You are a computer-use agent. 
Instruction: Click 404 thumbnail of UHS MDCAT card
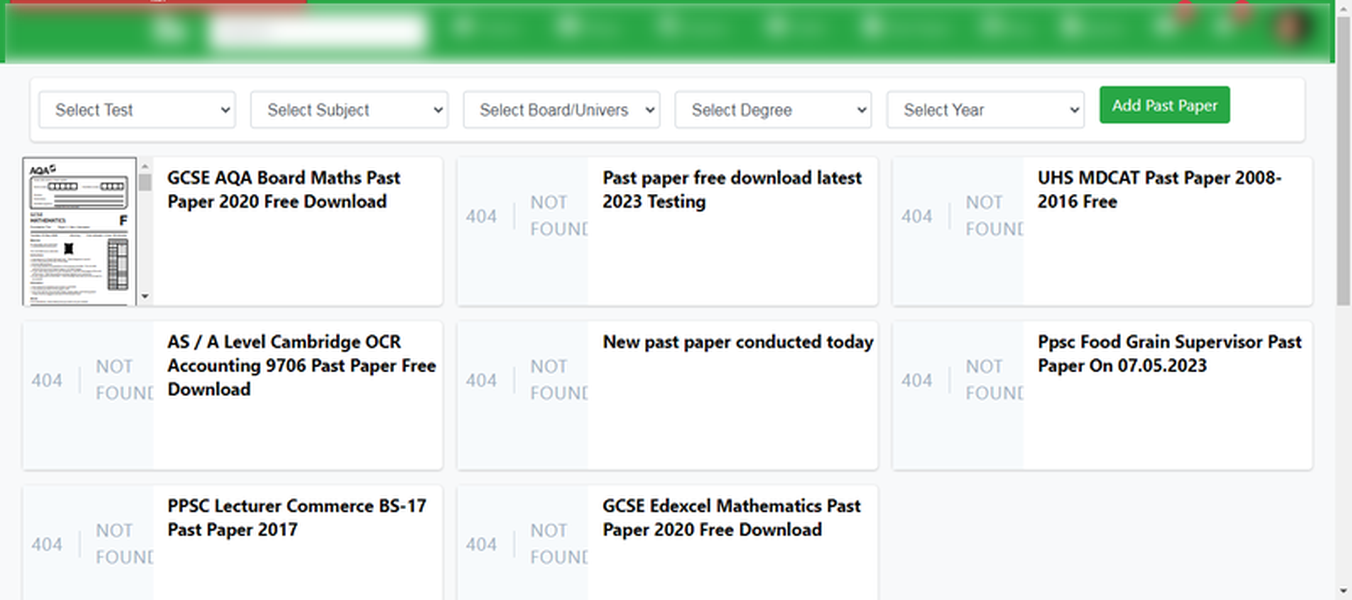958,231
